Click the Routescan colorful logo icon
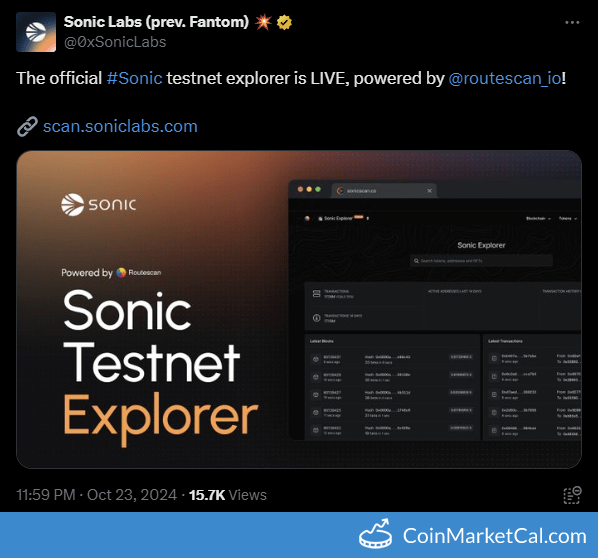Image resolution: width=598 pixels, height=558 pixels. tap(121, 272)
